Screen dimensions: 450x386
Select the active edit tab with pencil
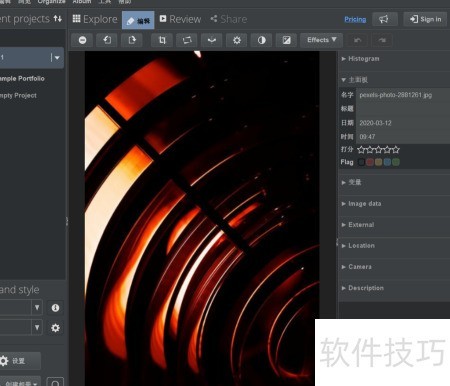[138, 20]
